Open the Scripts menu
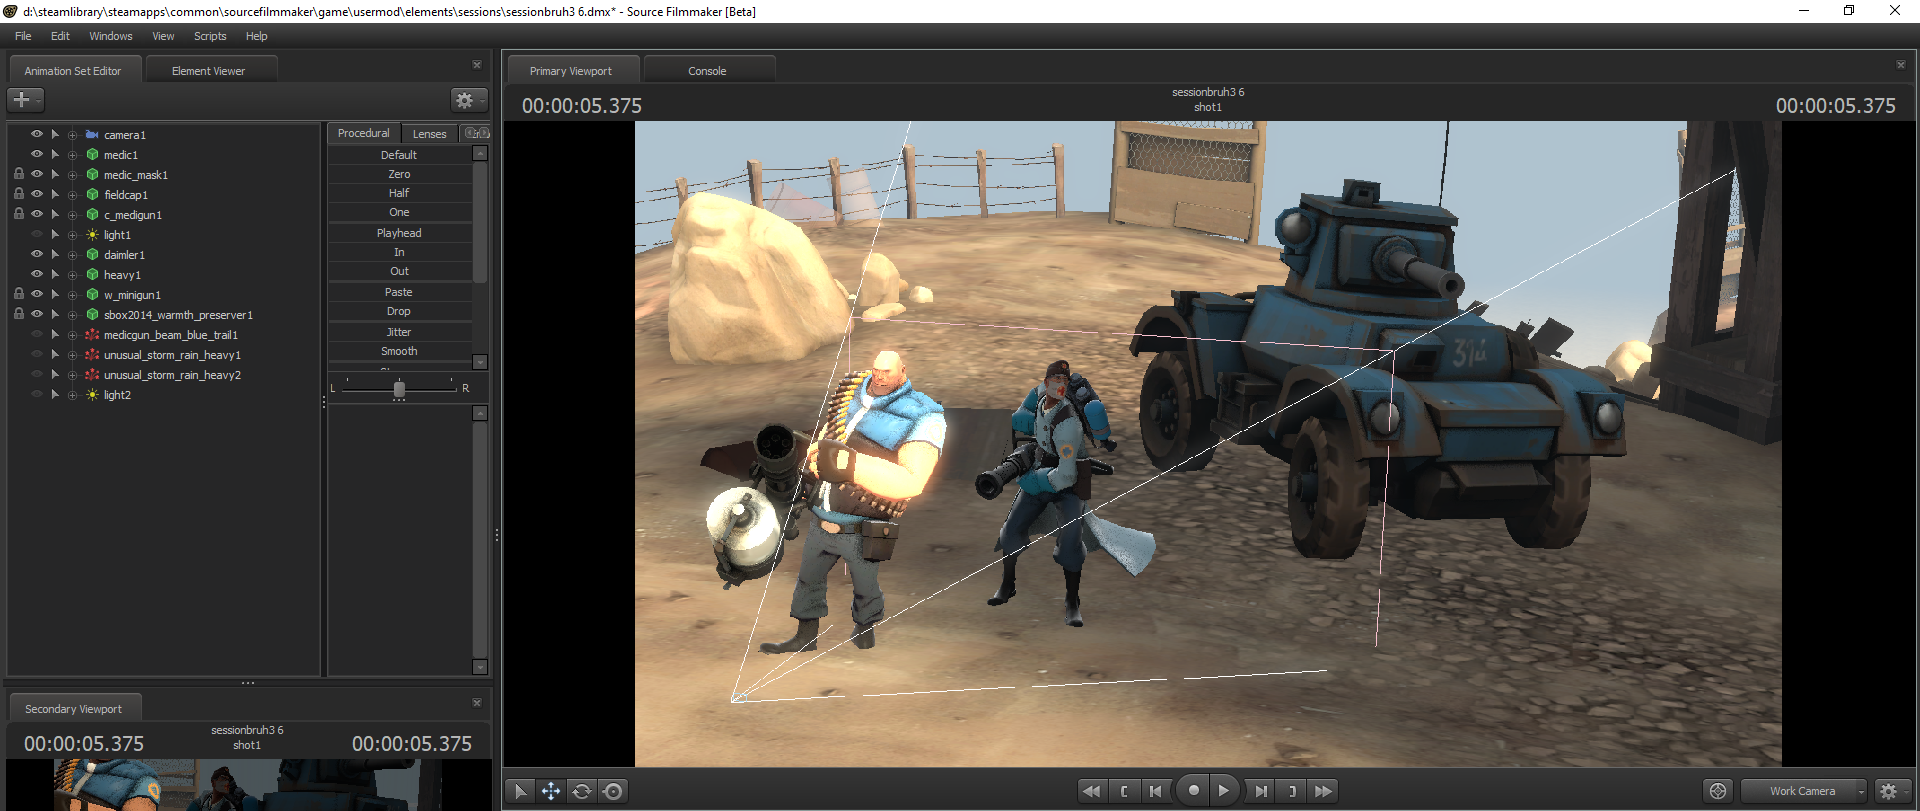1920x811 pixels. coord(210,36)
